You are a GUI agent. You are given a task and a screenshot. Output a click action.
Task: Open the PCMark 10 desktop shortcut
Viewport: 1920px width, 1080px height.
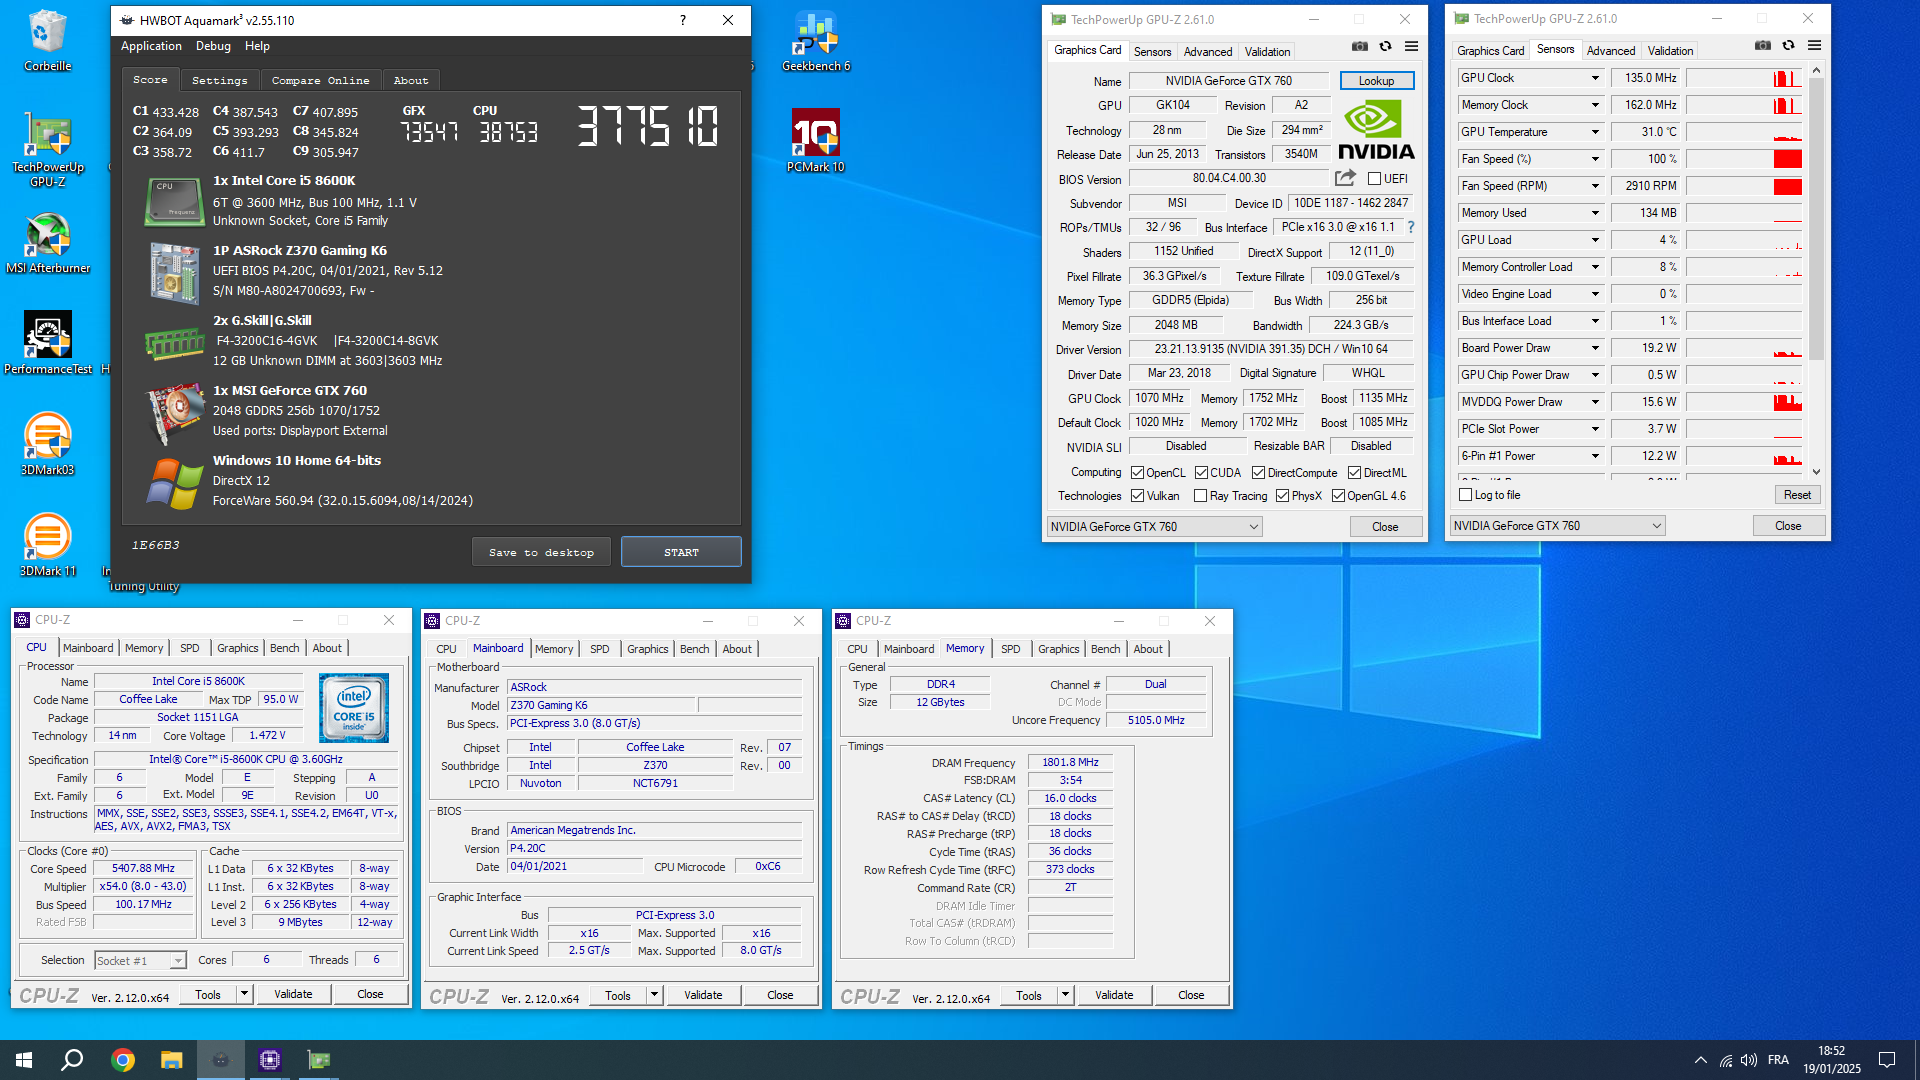pos(816,141)
